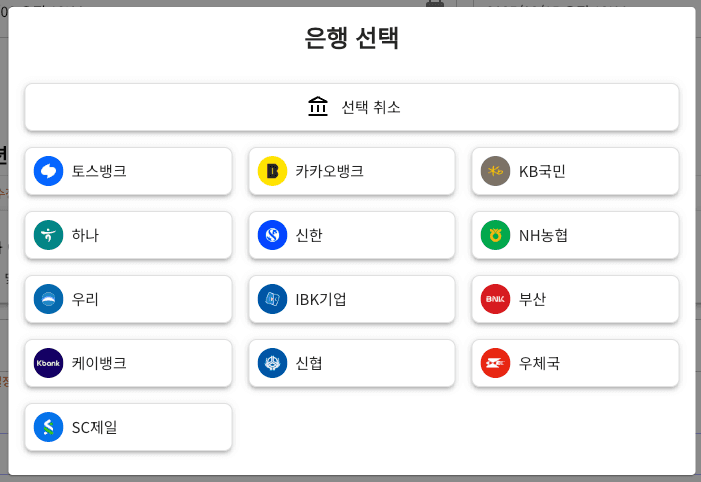Click the KB Kookmin logo icon

click(495, 171)
